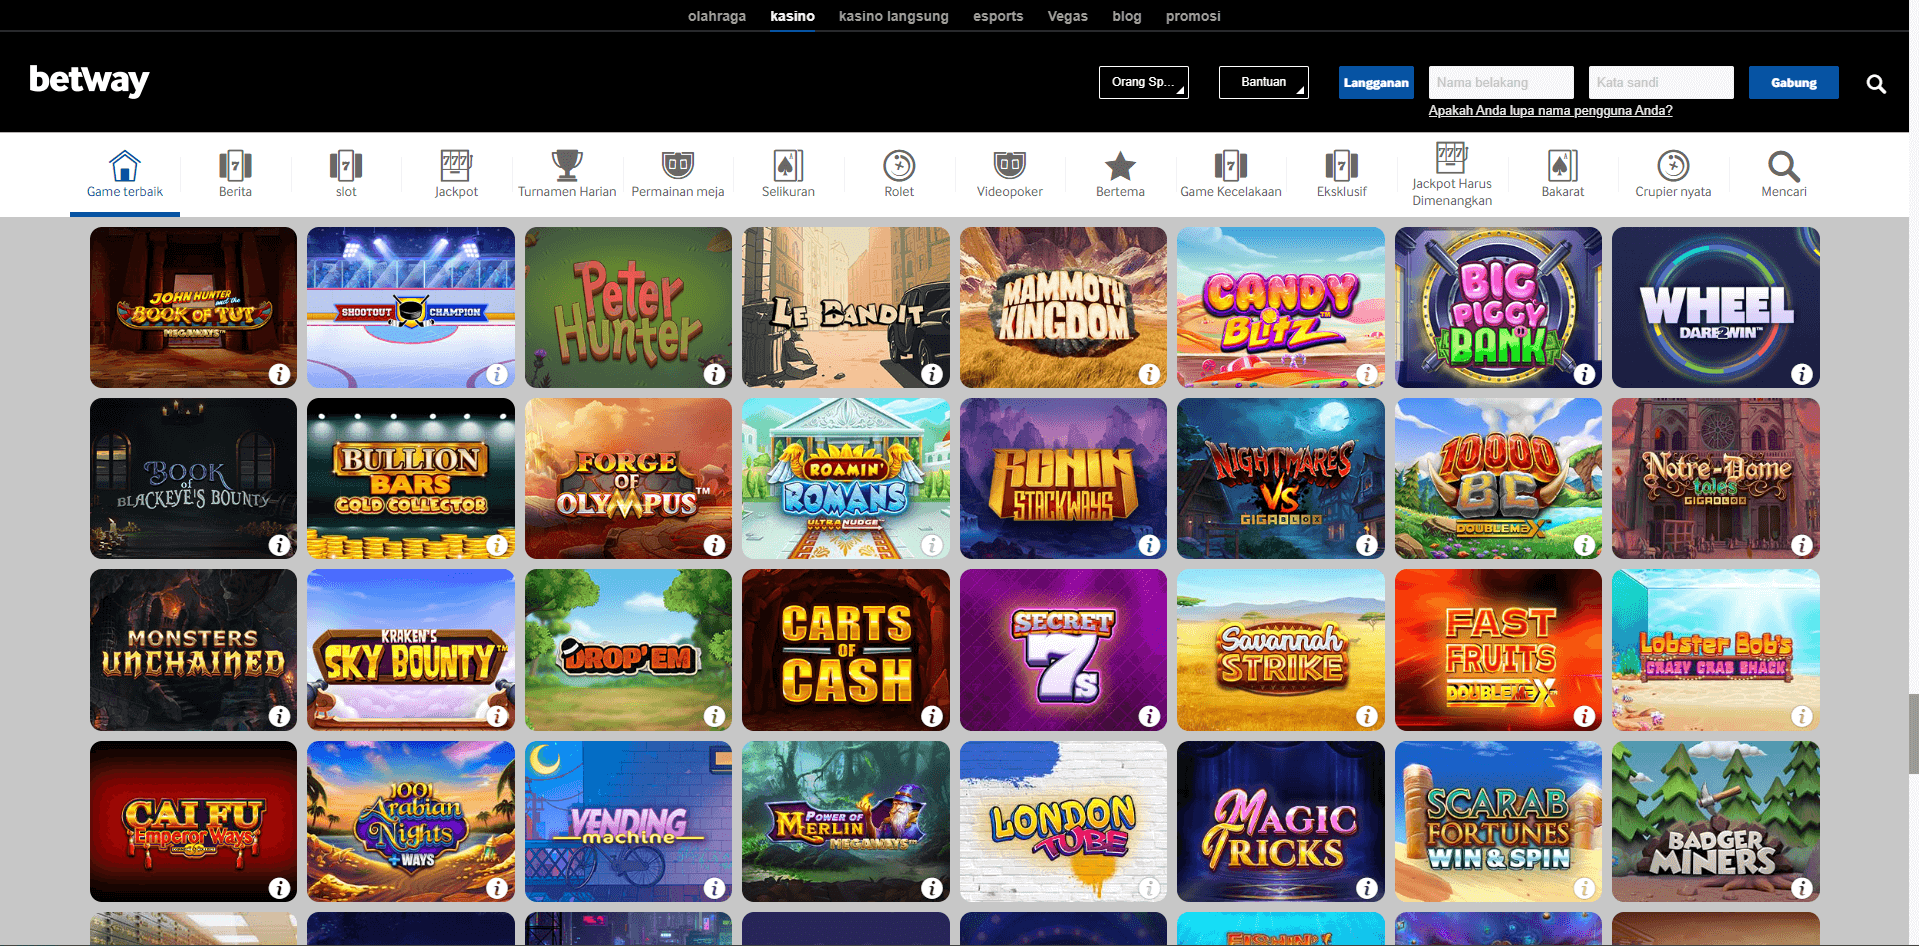Open Nightmares VS Gigablox thumbnail
Viewport: 1919px width, 946px height.
tap(1281, 479)
